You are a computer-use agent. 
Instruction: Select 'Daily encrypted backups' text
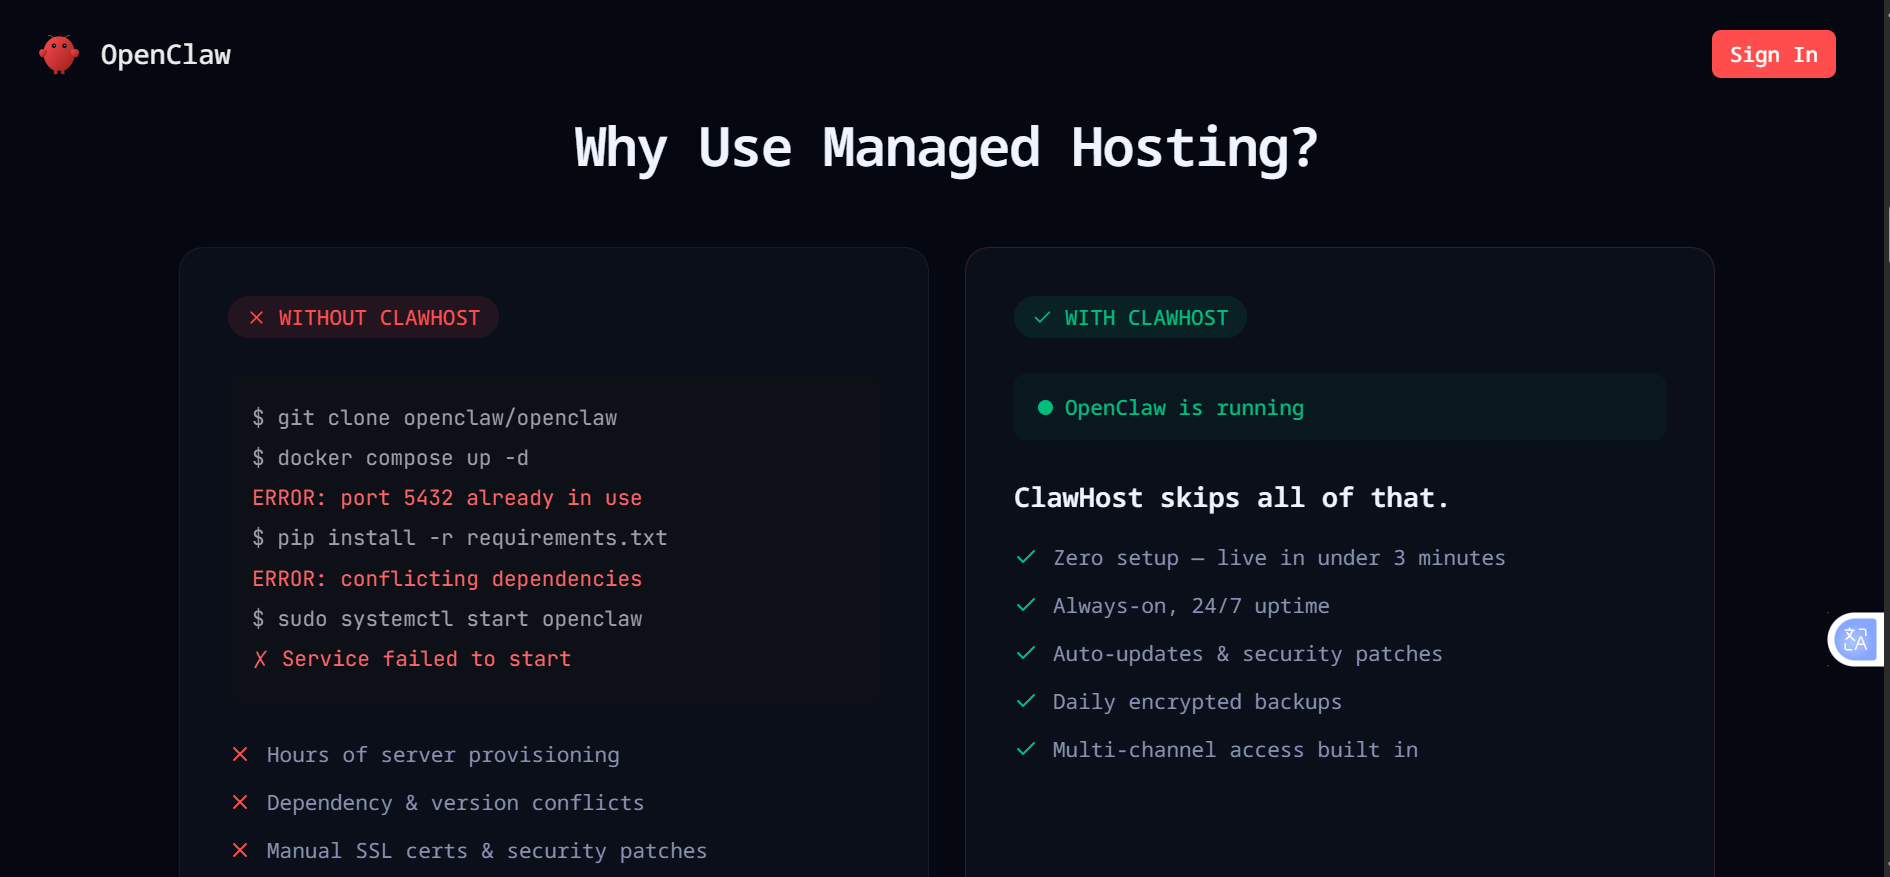(x=1197, y=702)
